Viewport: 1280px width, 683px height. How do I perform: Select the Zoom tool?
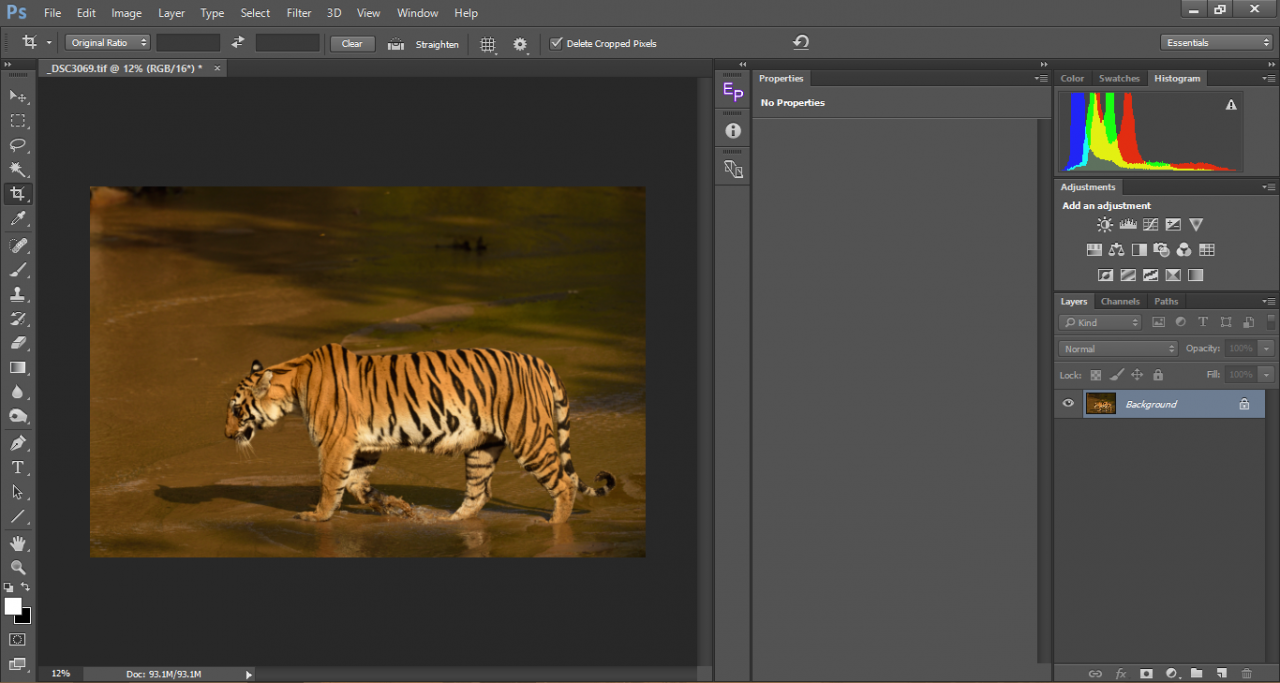pos(18,567)
